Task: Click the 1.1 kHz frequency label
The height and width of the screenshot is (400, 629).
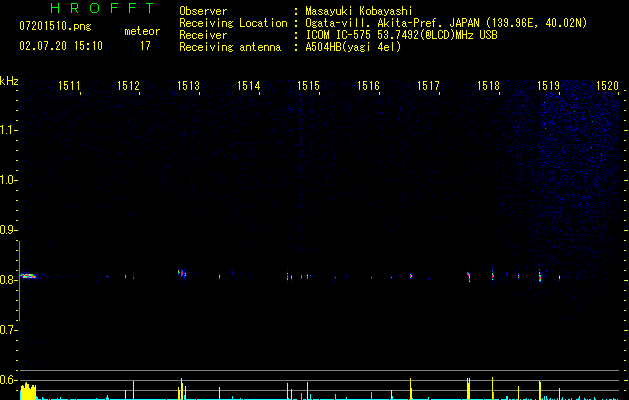Action: coord(7,130)
